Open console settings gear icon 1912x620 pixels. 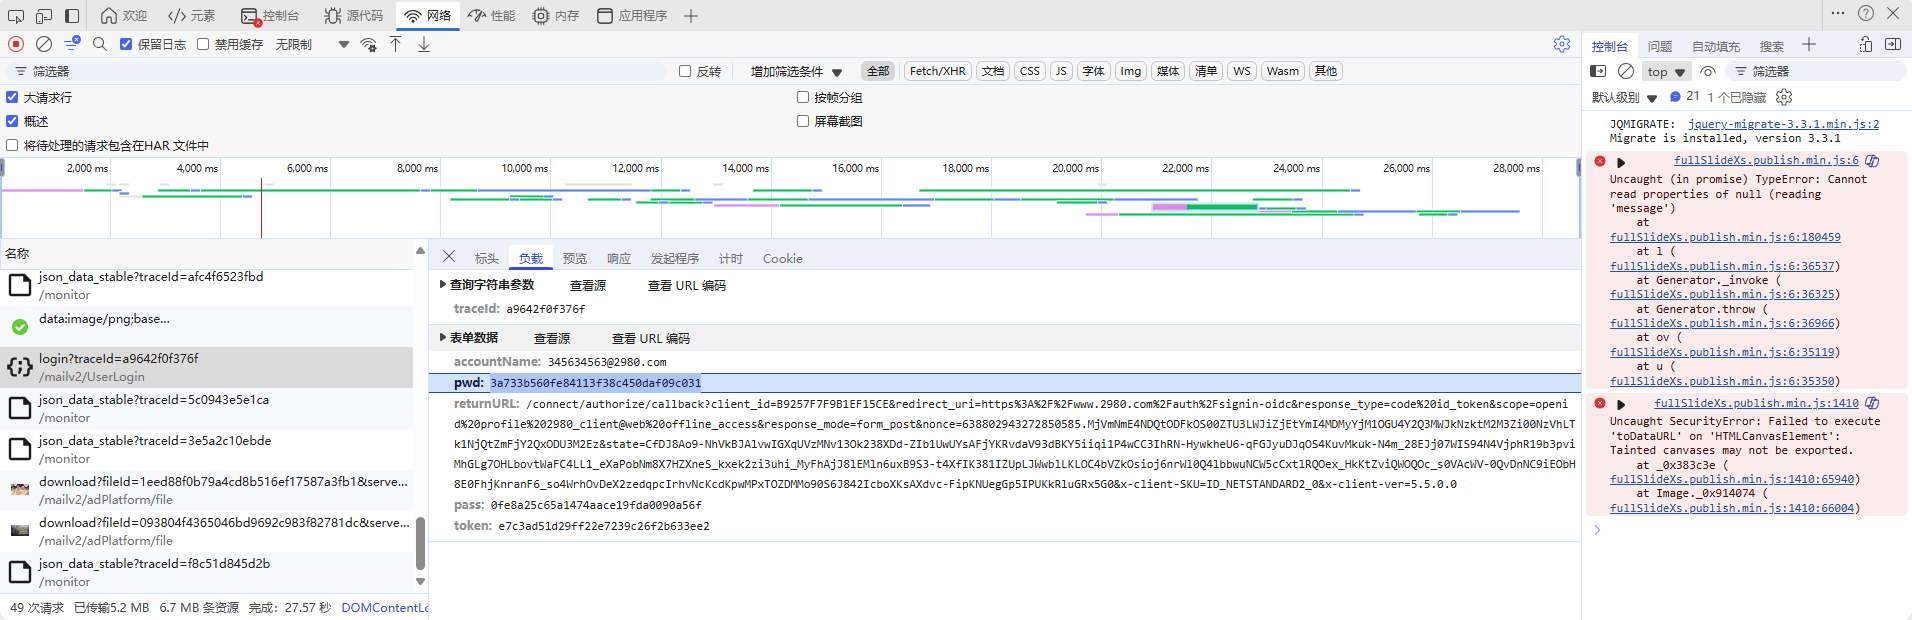[x=1784, y=97]
